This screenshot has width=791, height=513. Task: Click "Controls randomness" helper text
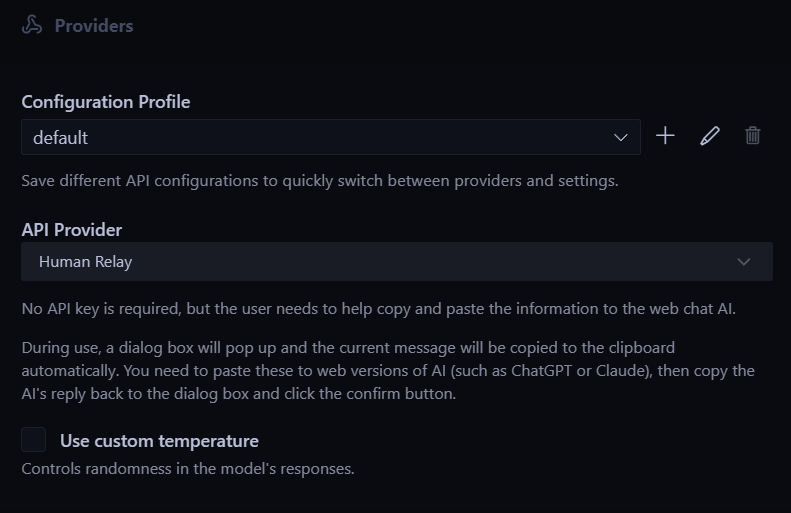click(x=188, y=468)
